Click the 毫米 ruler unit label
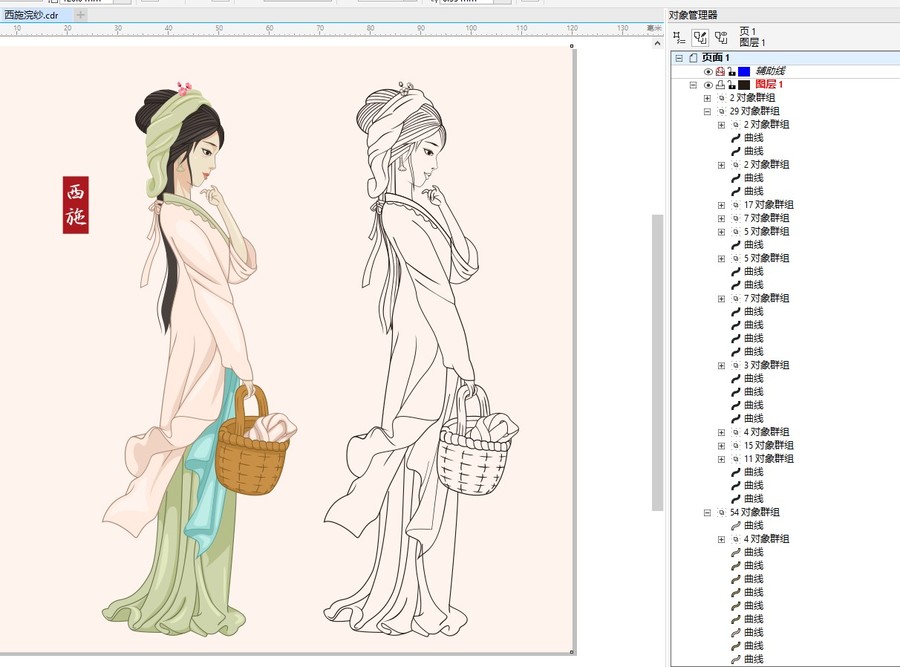Viewport: 900px width, 667px height. 654,28
